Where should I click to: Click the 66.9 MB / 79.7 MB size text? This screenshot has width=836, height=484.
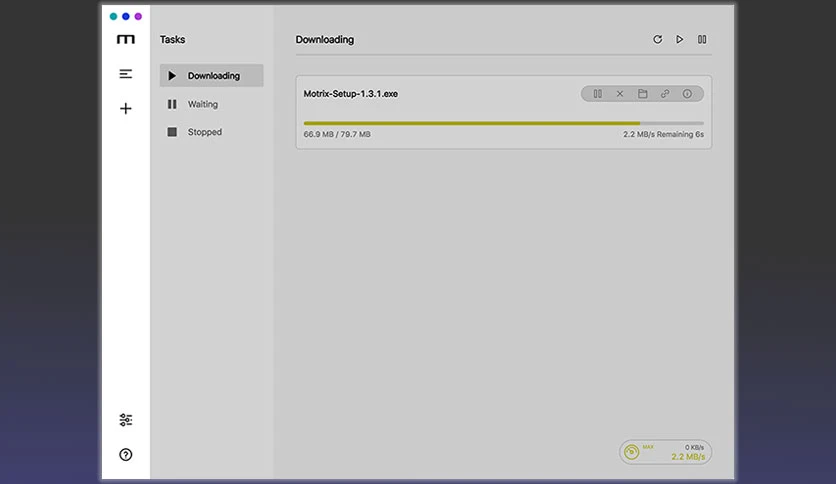tap(337, 134)
